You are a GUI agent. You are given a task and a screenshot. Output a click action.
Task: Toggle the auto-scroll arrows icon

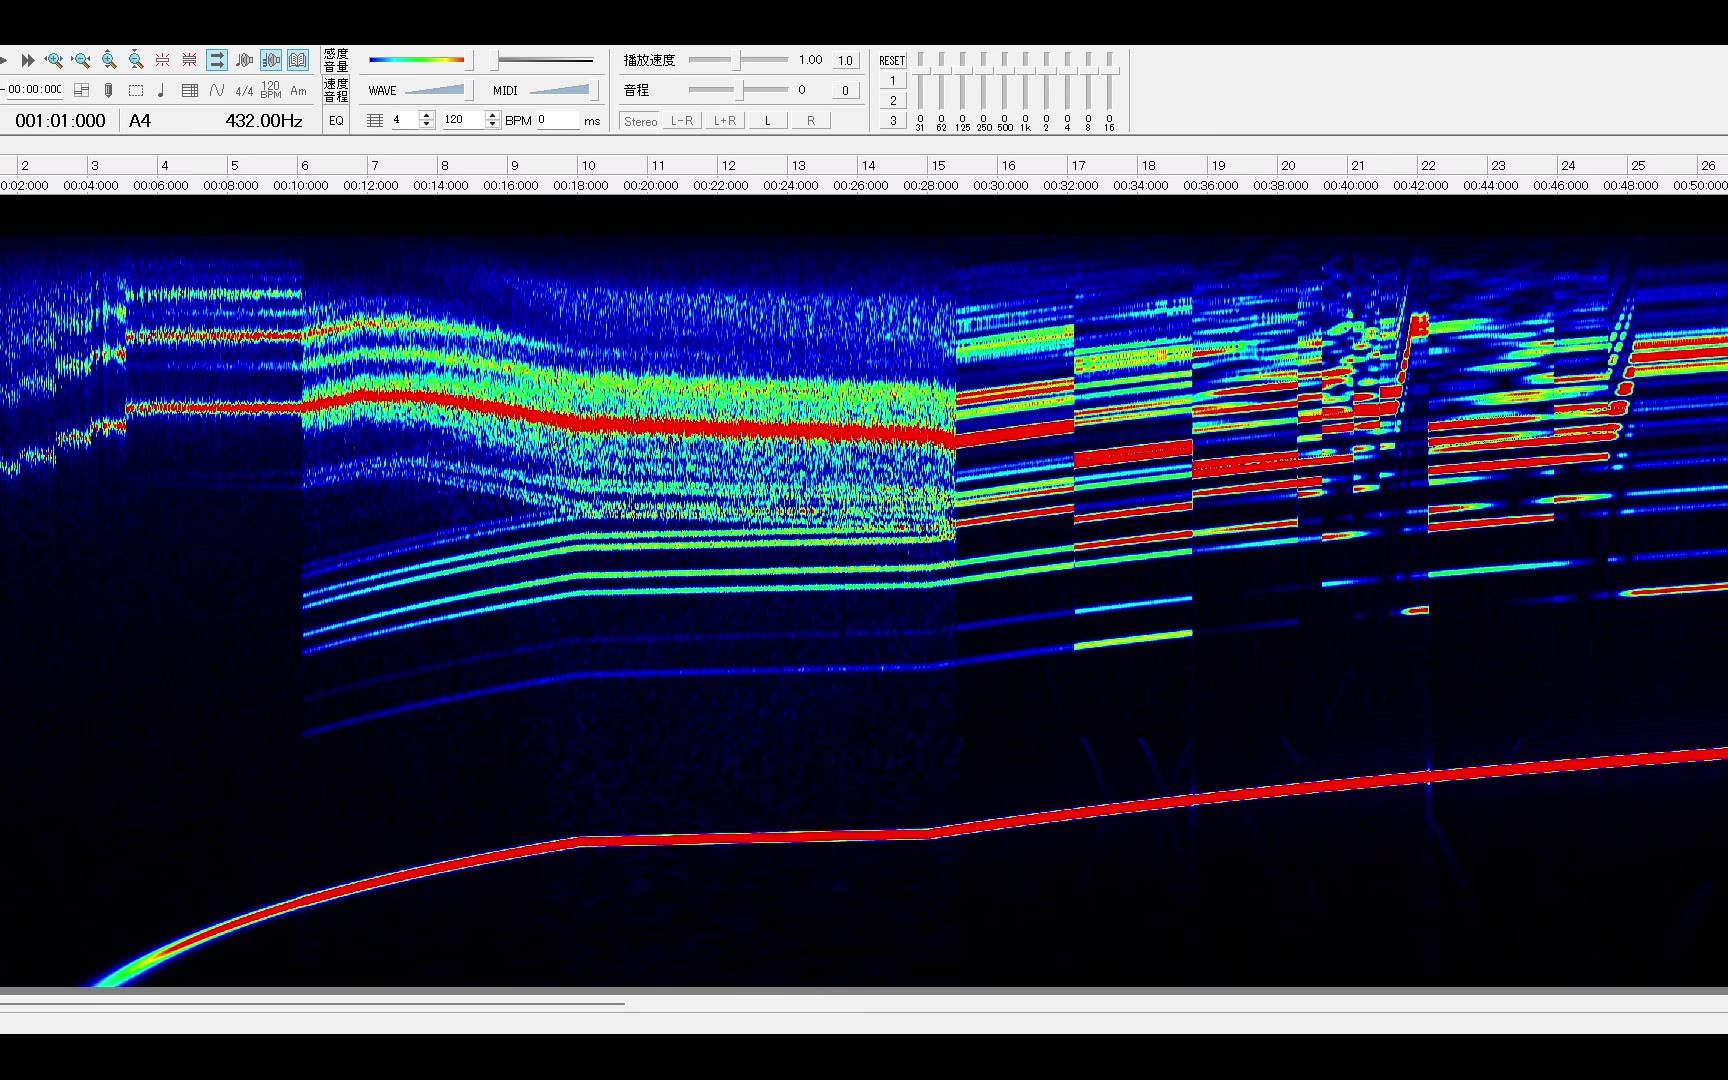pos(216,61)
